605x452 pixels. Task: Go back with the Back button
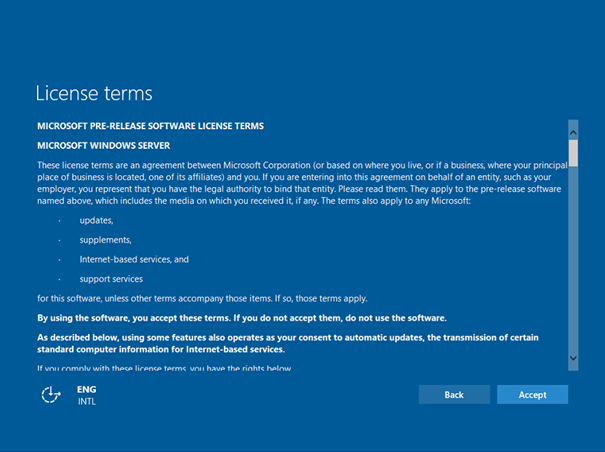point(453,395)
